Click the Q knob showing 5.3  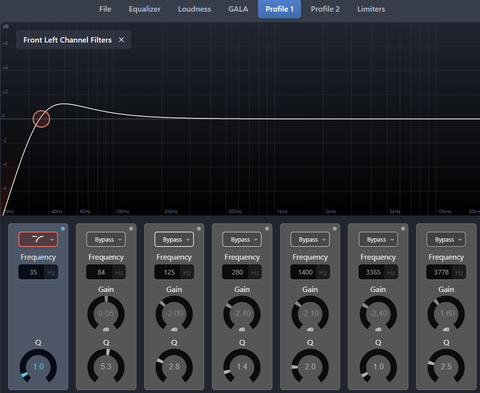point(106,367)
